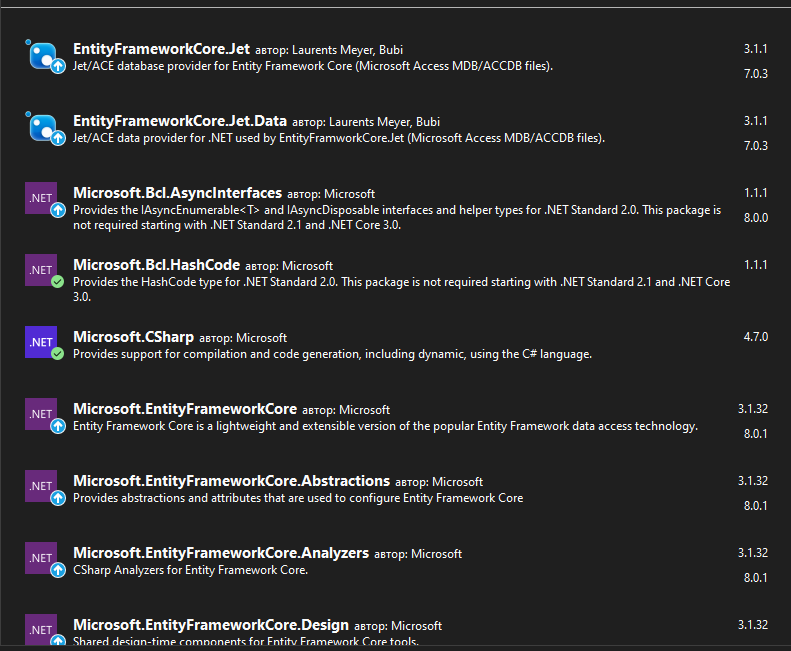791x651 pixels.
Task: Click author Microsoft of Microsoft.CSharp
Action: 262,338
